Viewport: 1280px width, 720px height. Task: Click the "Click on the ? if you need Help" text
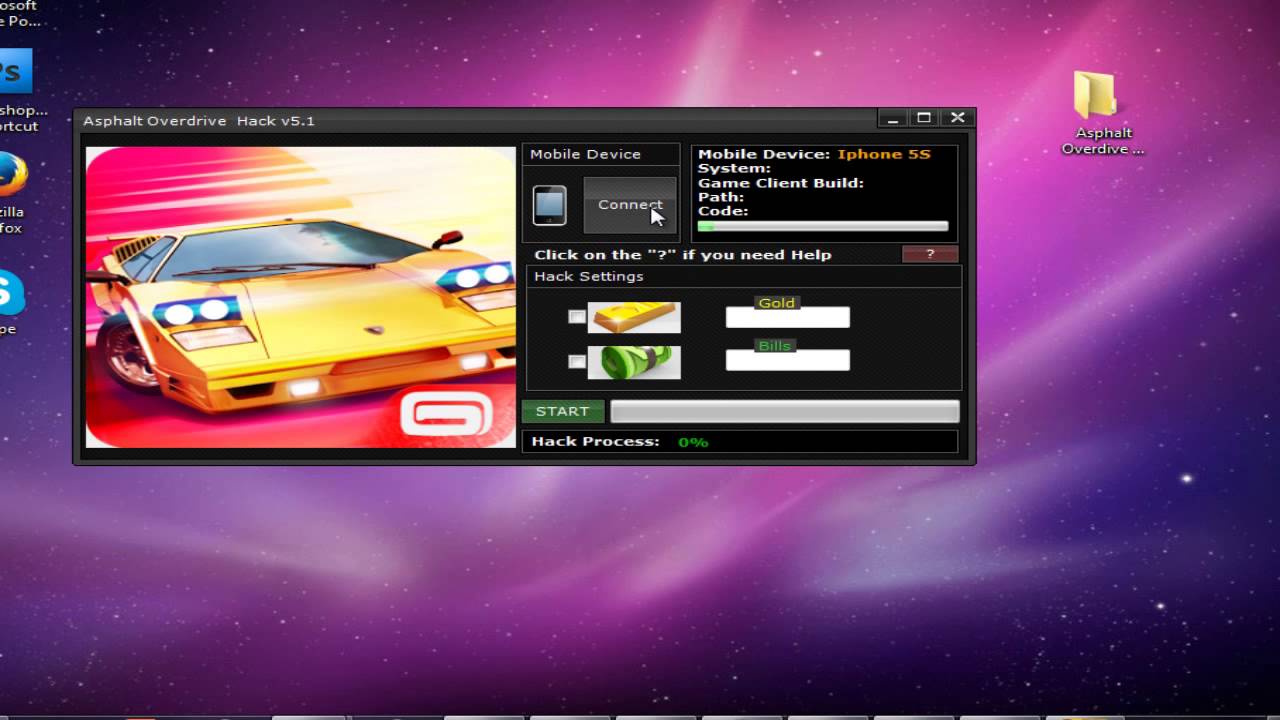click(x=683, y=255)
